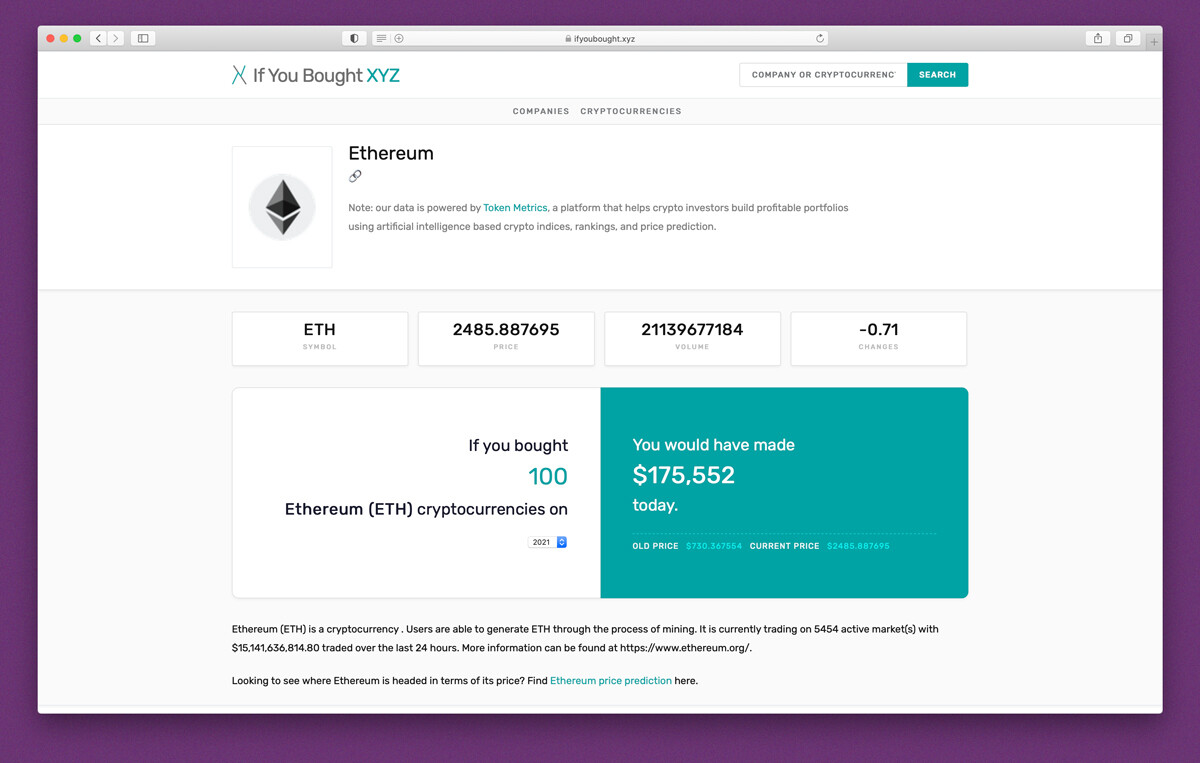Open a new tab with plus button

pos(1154,42)
